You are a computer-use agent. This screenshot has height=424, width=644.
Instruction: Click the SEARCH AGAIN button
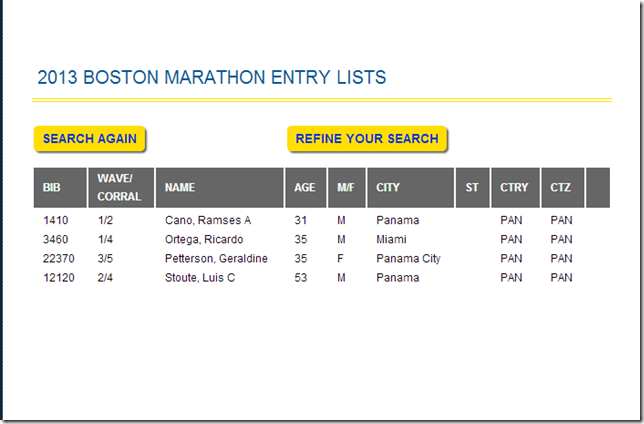tap(90, 139)
